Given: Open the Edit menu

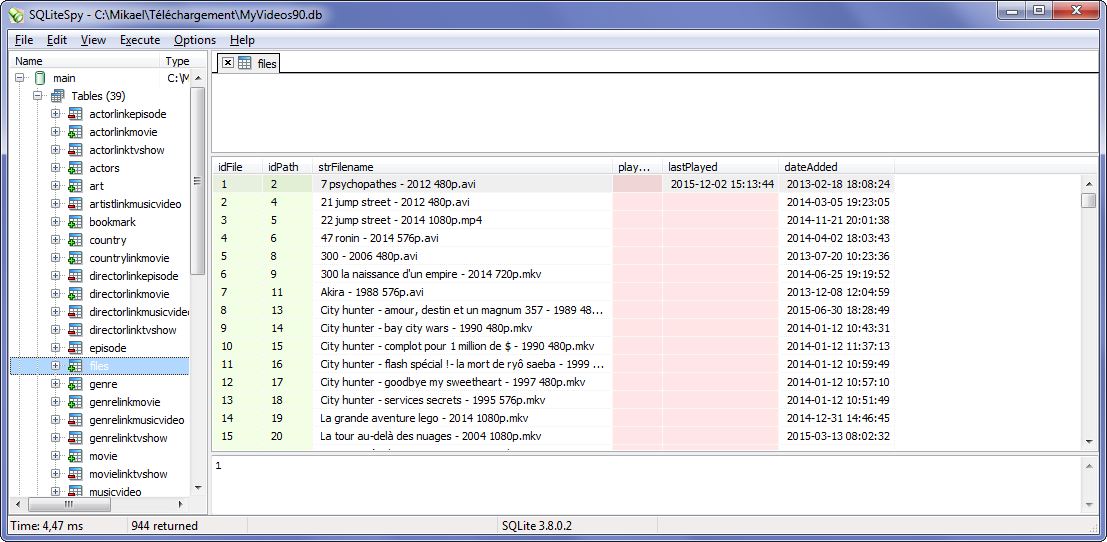Looking at the screenshot, I should [57, 40].
